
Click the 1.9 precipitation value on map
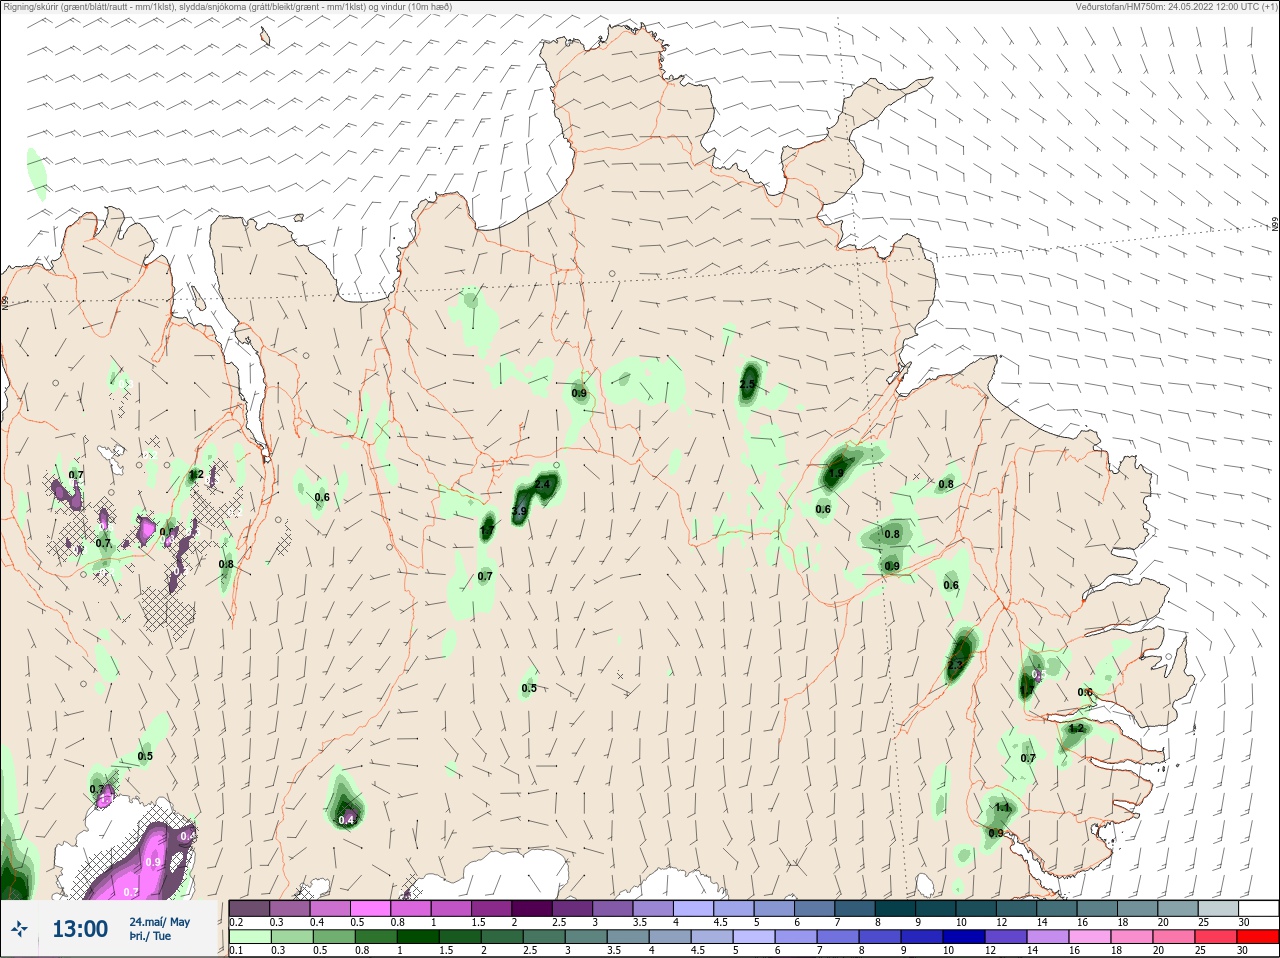[836, 473]
